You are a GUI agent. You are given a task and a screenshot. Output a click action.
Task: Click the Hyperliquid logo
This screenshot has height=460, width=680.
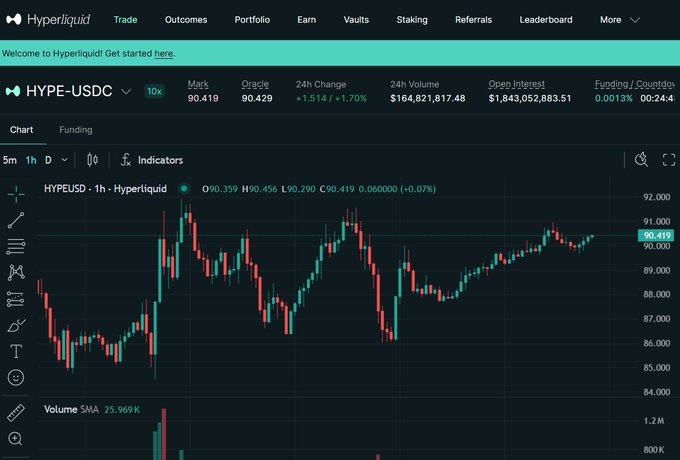pos(48,20)
